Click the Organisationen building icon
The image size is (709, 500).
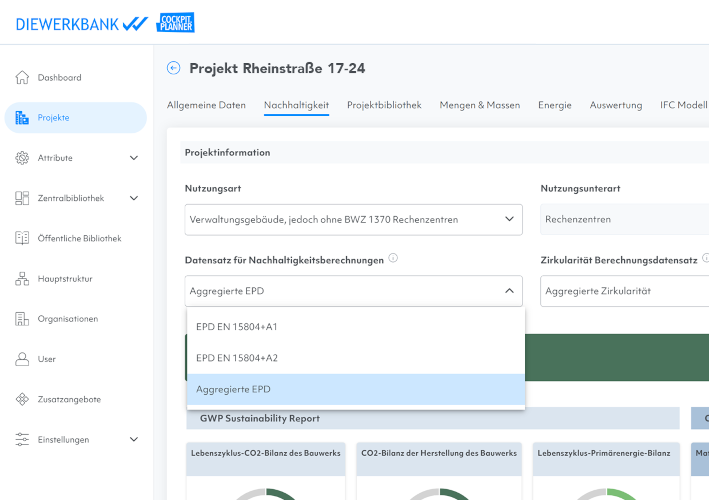click(x=22, y=319)
